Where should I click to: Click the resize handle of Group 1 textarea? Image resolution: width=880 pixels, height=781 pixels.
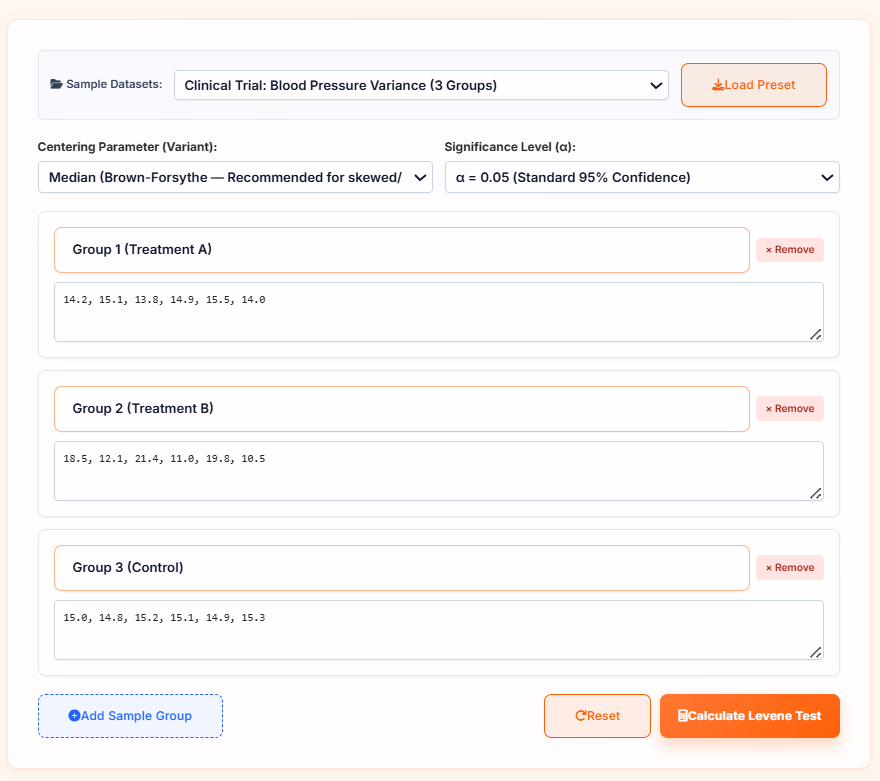816,335
